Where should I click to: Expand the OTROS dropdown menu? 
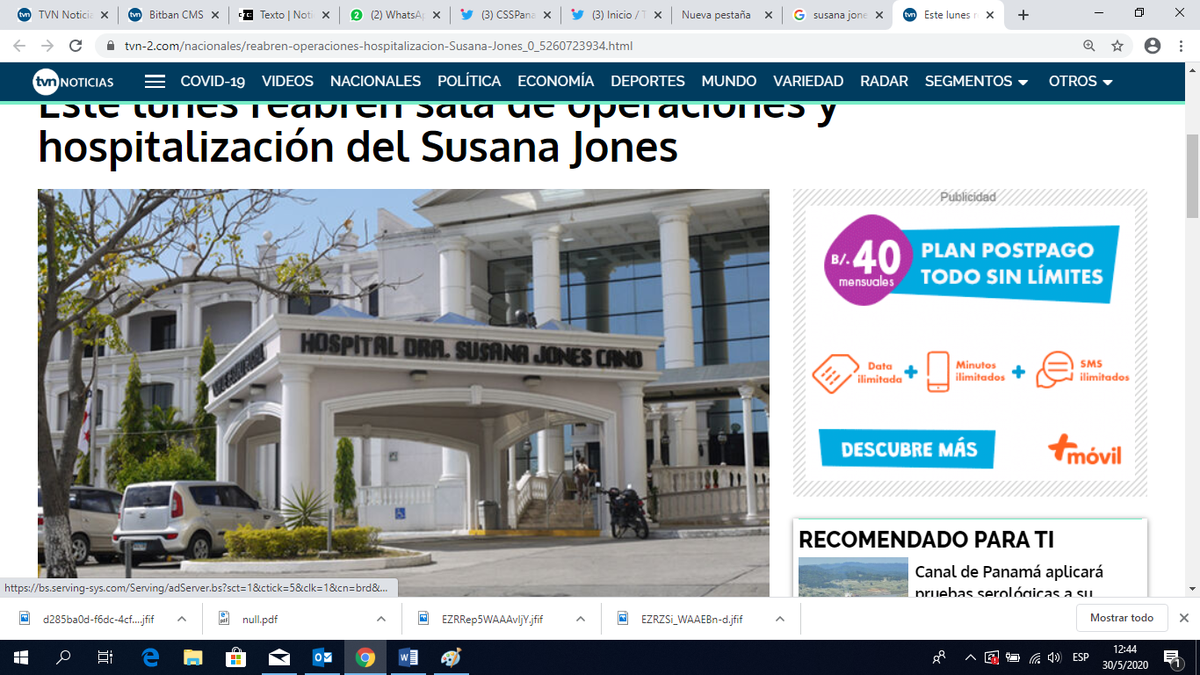(1080, 82)
